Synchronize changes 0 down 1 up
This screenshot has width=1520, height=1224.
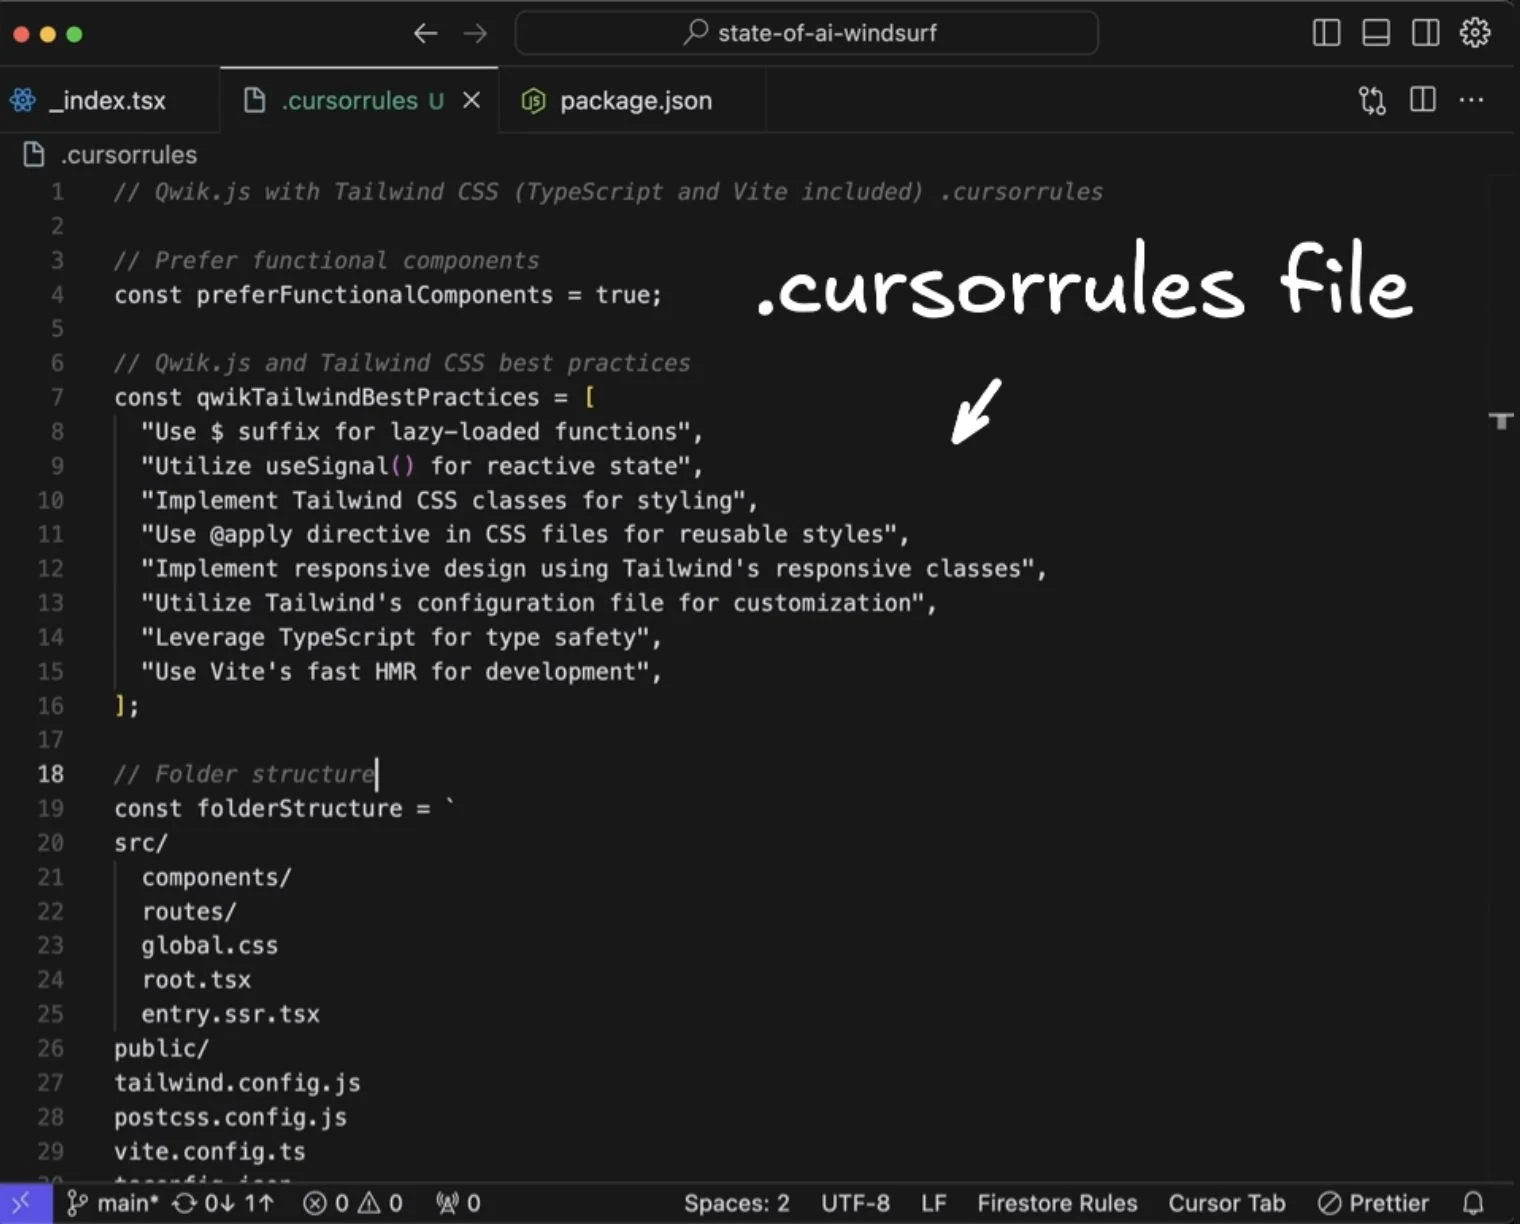[x=223, y=1203]
